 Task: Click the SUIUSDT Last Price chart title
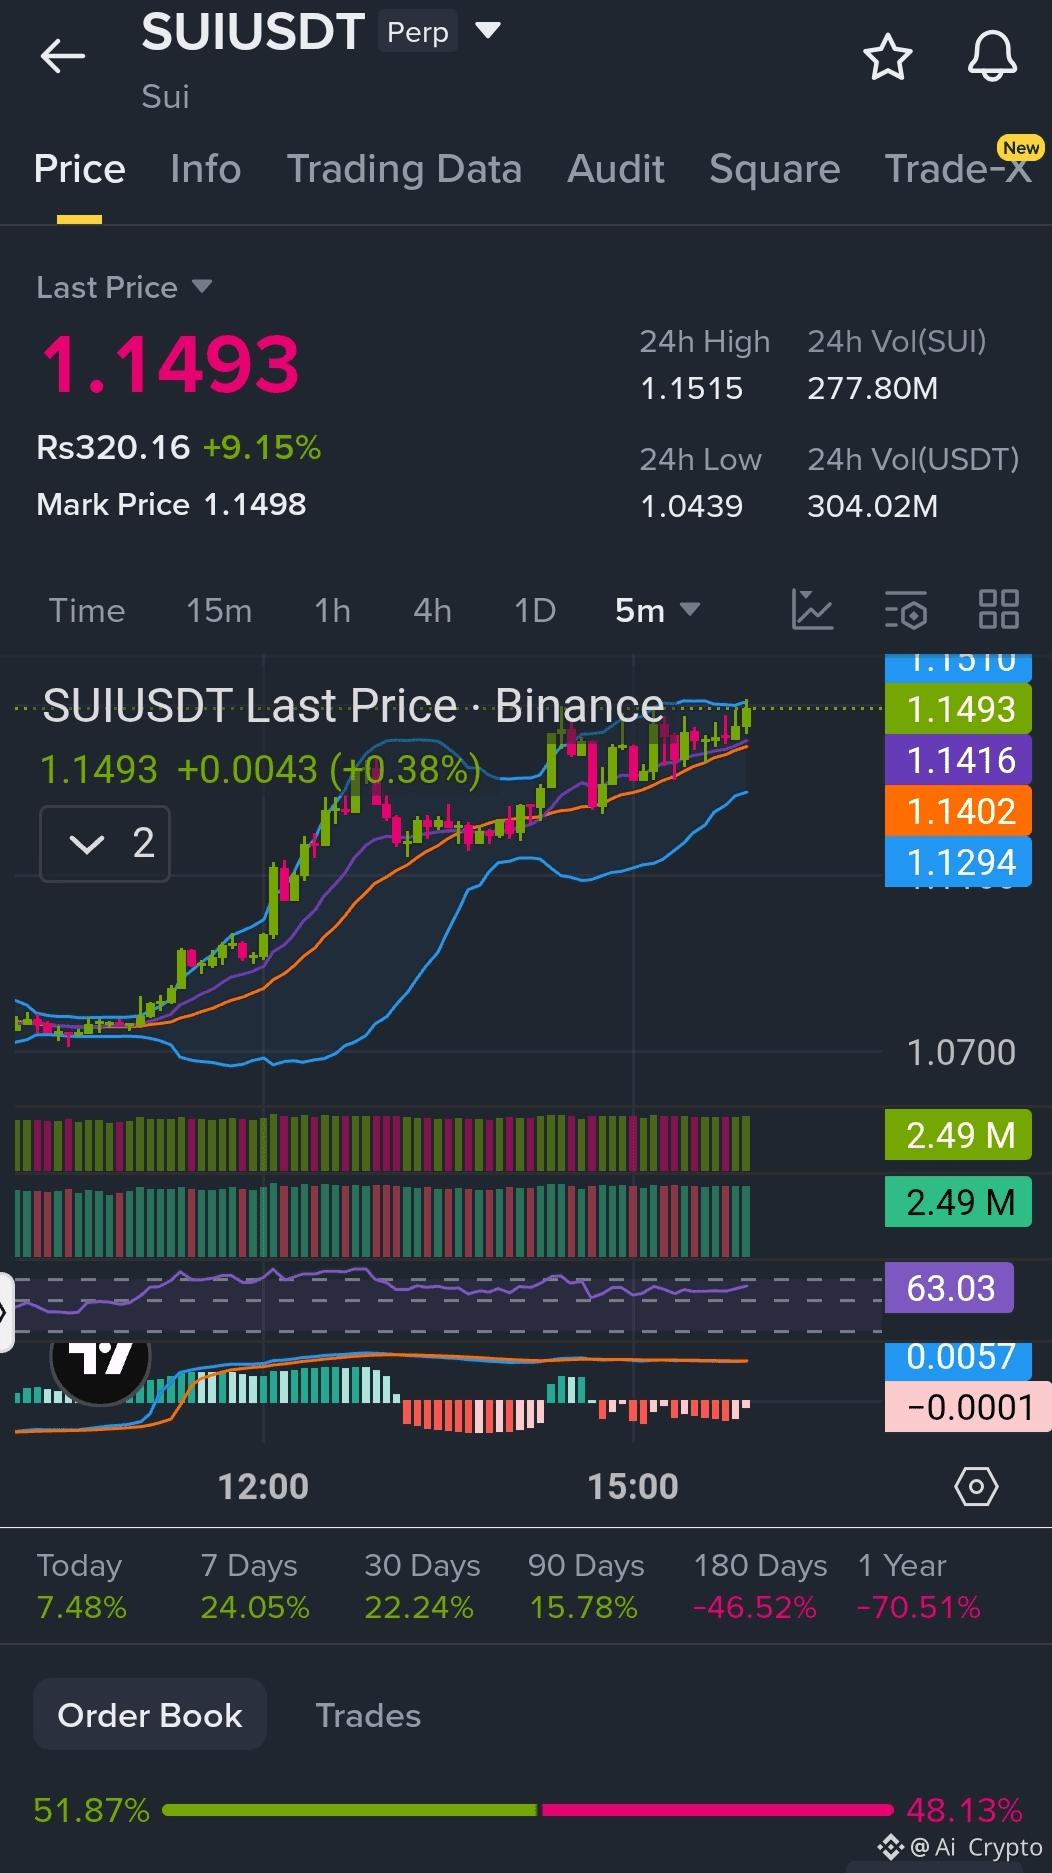[x=353, y=706]
